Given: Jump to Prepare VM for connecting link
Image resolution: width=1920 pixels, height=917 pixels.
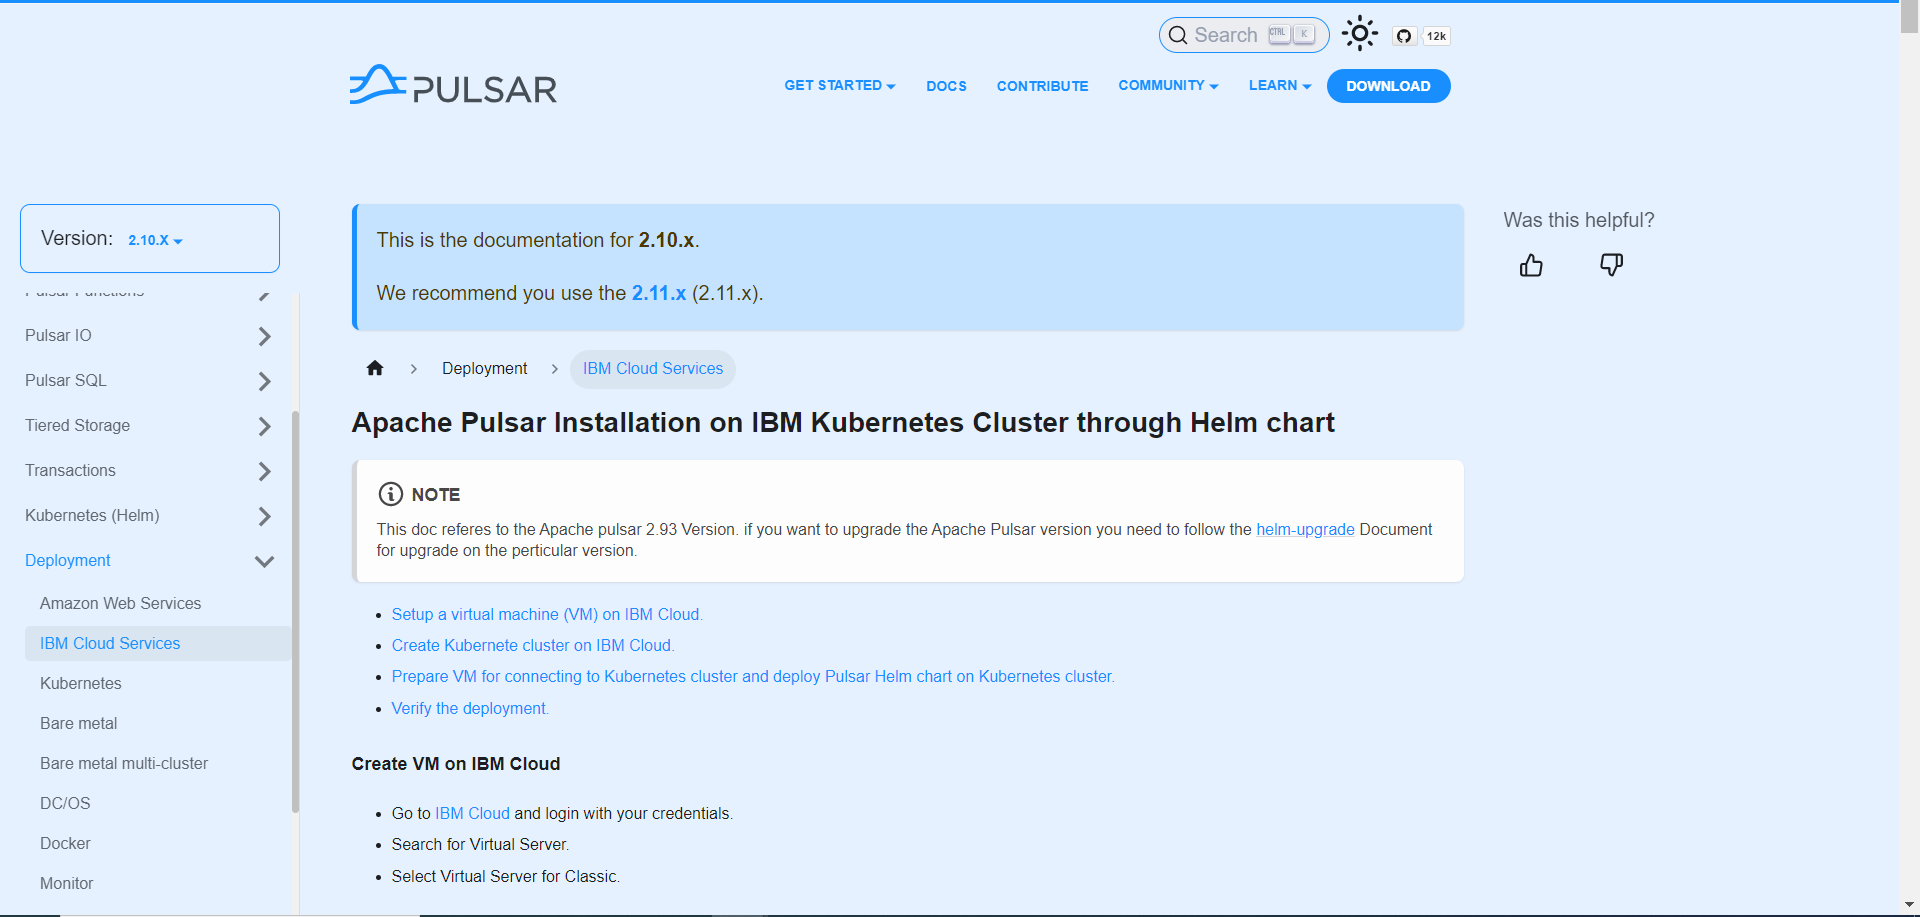Looking at the screenshot, I should (753, 676).
